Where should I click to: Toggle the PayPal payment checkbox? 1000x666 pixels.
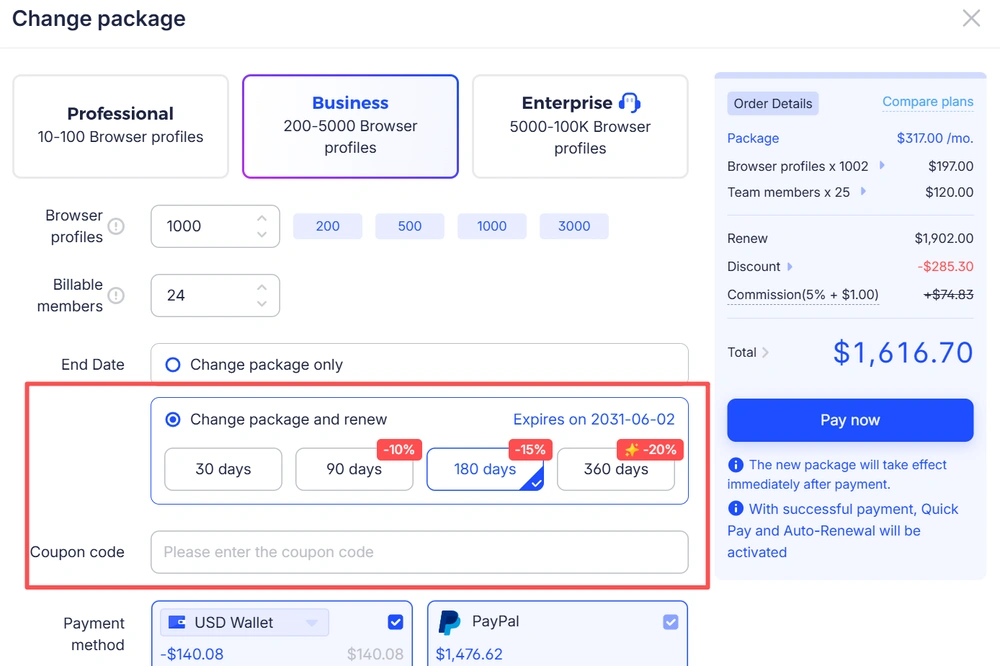coord(670,622)
